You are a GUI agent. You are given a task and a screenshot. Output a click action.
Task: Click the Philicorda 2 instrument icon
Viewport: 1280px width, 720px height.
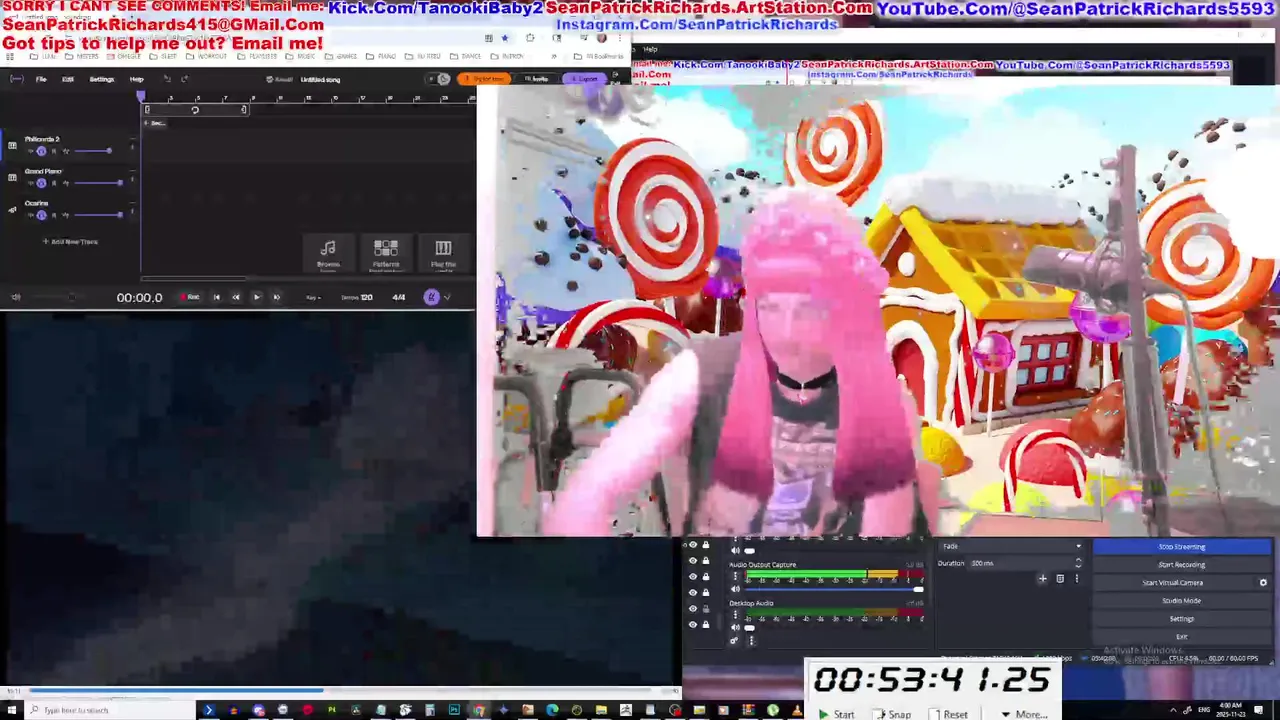point(12,145)
